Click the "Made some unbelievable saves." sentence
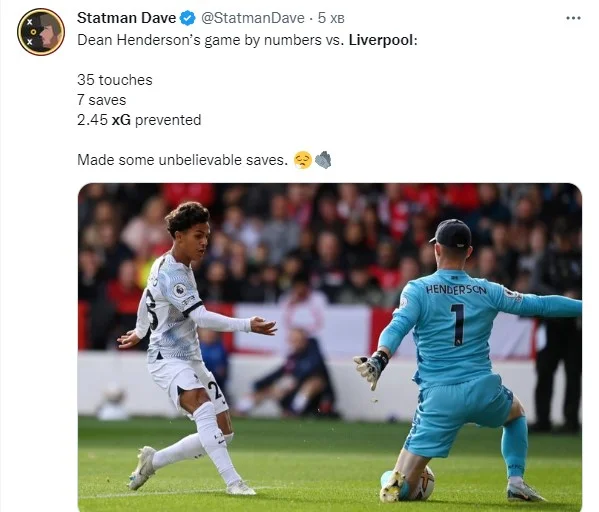599x512 pixels. (183, 160)
